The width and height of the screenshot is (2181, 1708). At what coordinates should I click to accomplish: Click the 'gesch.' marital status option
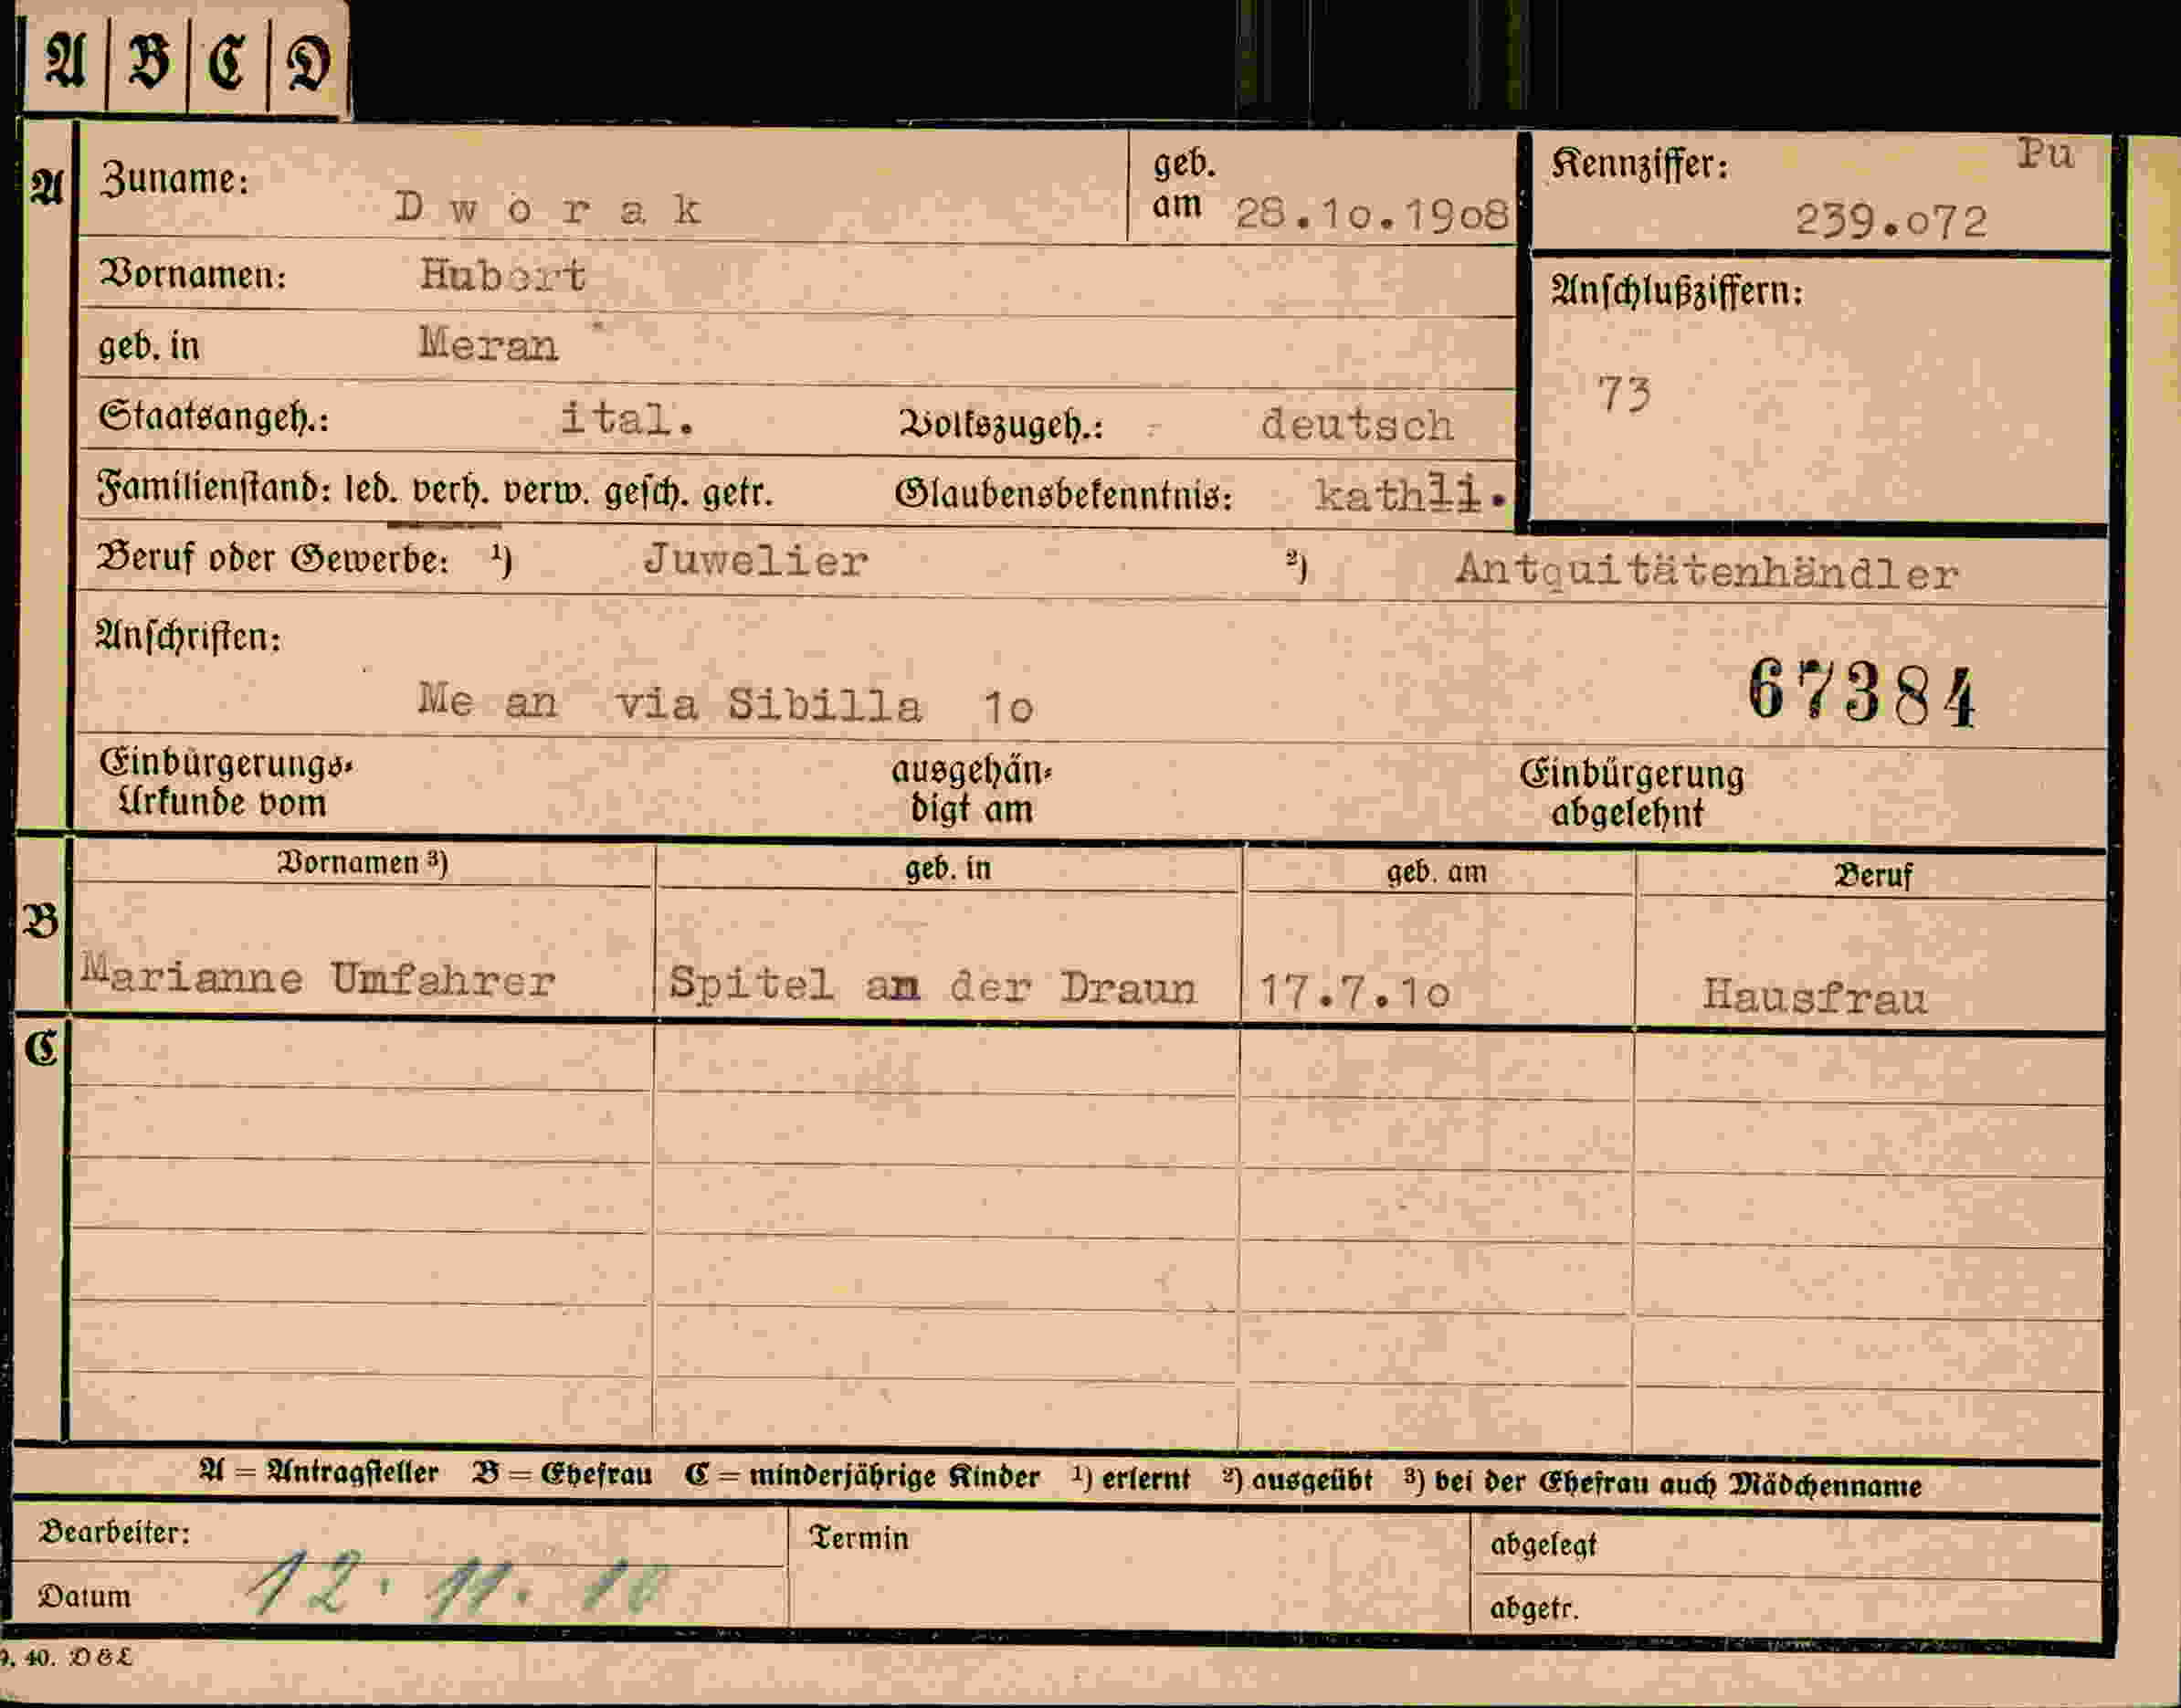pyautogui.click(x=645, y=494)
